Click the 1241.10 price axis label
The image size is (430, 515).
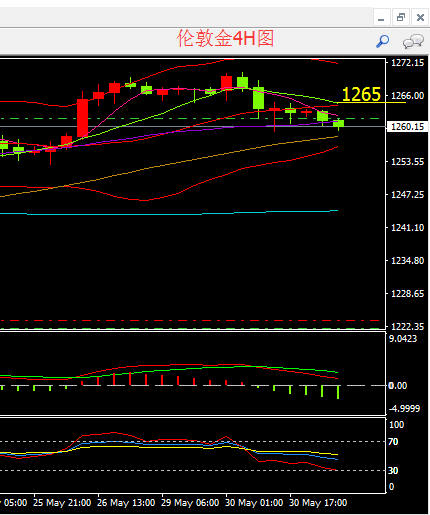407,228
